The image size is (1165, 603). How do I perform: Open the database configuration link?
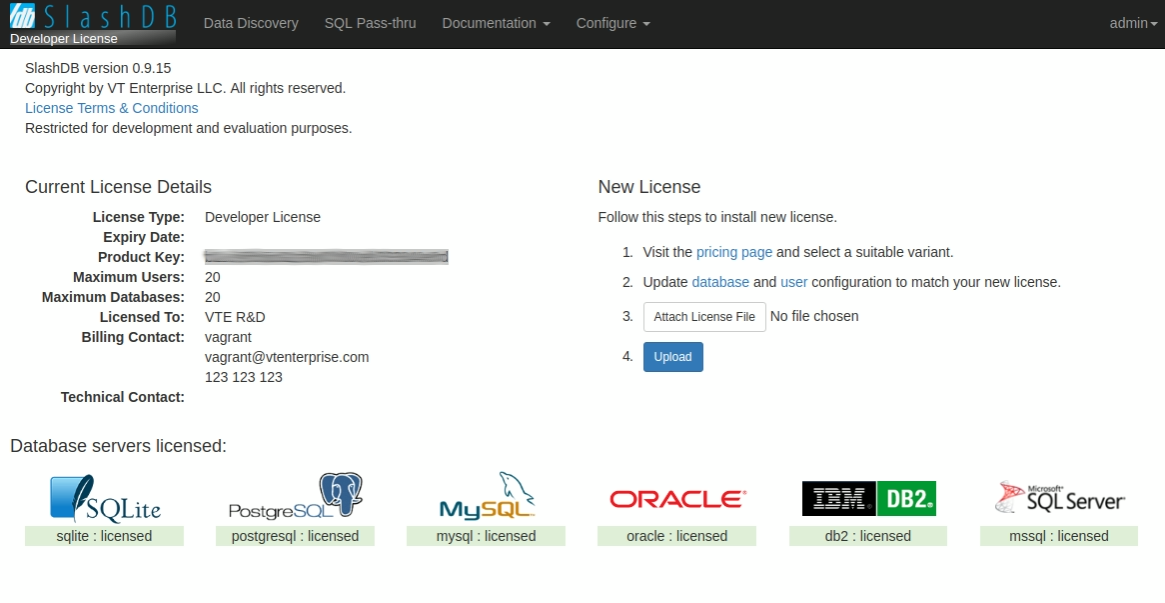coord(720,282)
